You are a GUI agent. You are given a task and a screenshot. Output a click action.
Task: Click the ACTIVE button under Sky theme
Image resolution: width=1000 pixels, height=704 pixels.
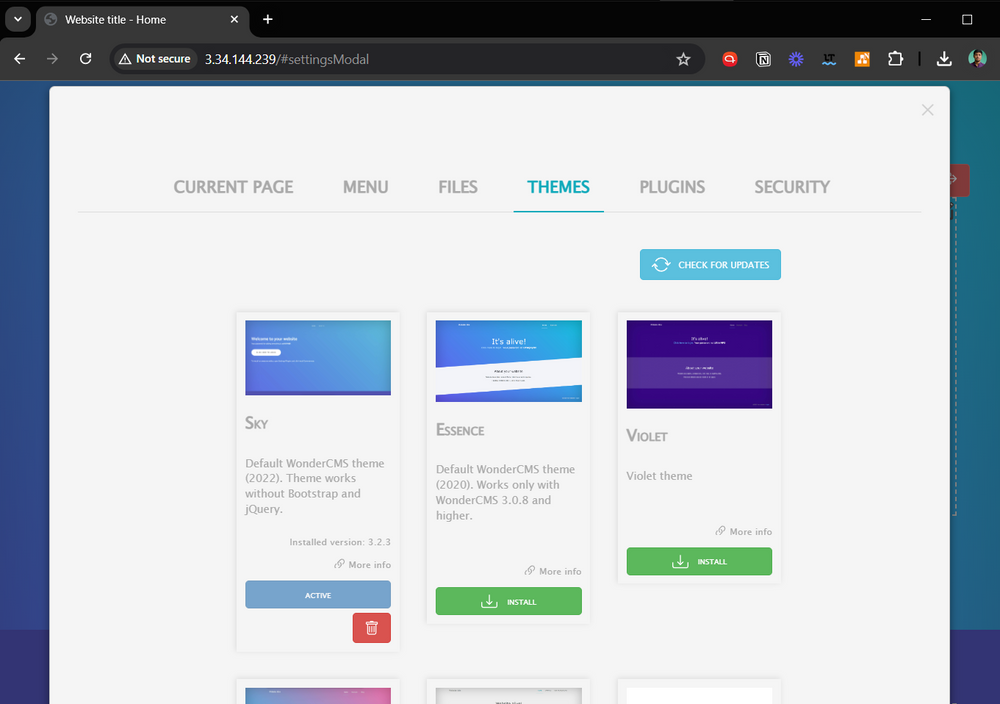coord(317,594)
